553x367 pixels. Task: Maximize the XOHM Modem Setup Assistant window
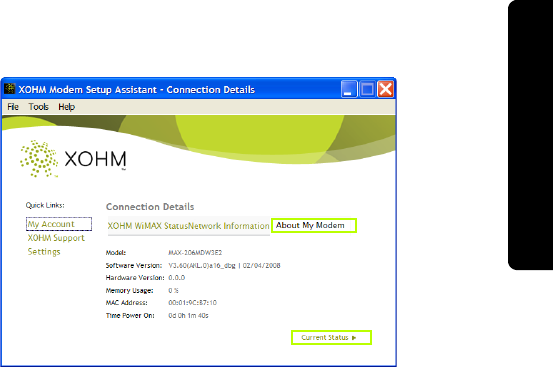[367, 89]
